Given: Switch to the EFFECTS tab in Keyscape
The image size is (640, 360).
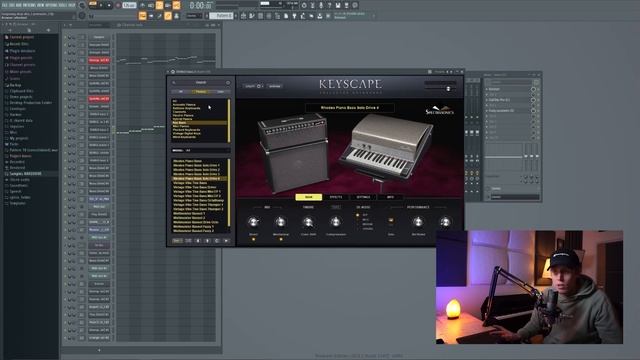Looking at the screenshot, I should click(336, 197).
